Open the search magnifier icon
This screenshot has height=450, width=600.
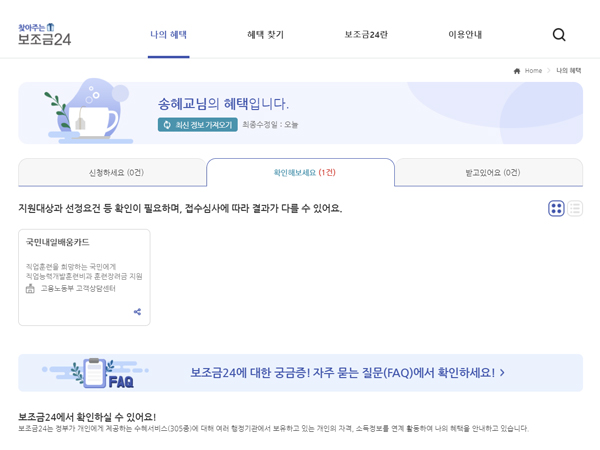point(559,35)
